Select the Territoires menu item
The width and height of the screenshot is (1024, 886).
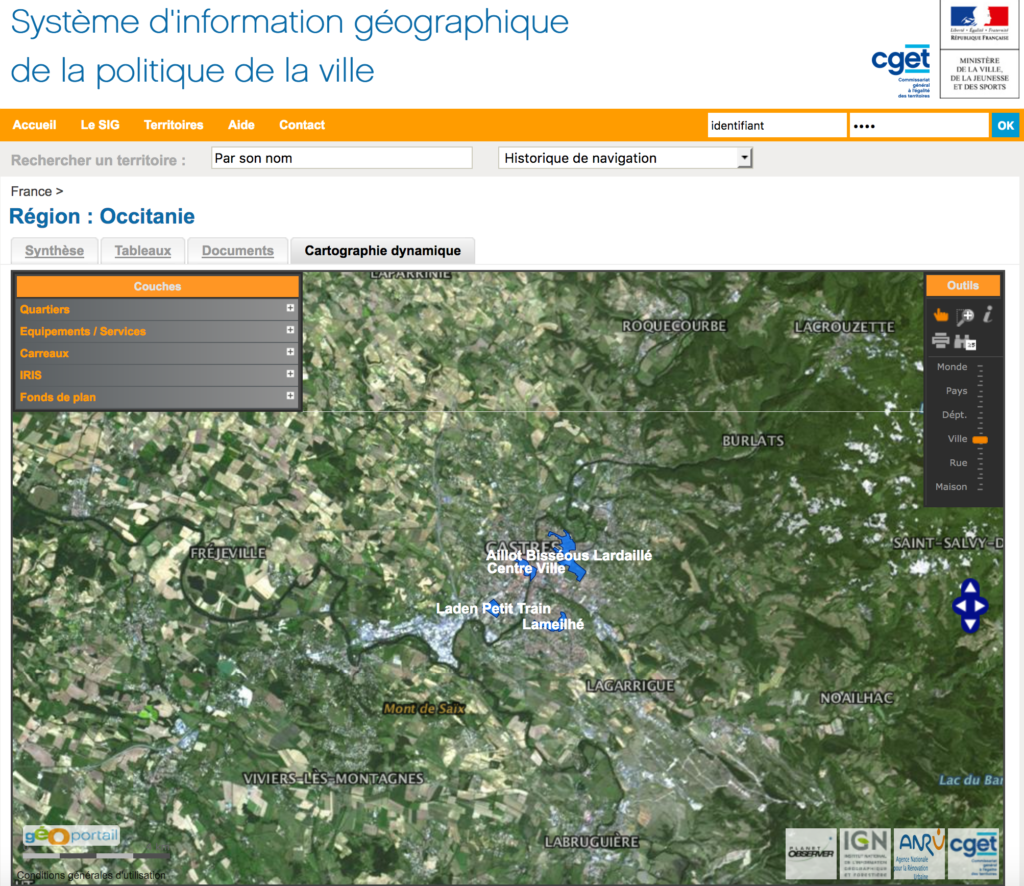point(173,125)
